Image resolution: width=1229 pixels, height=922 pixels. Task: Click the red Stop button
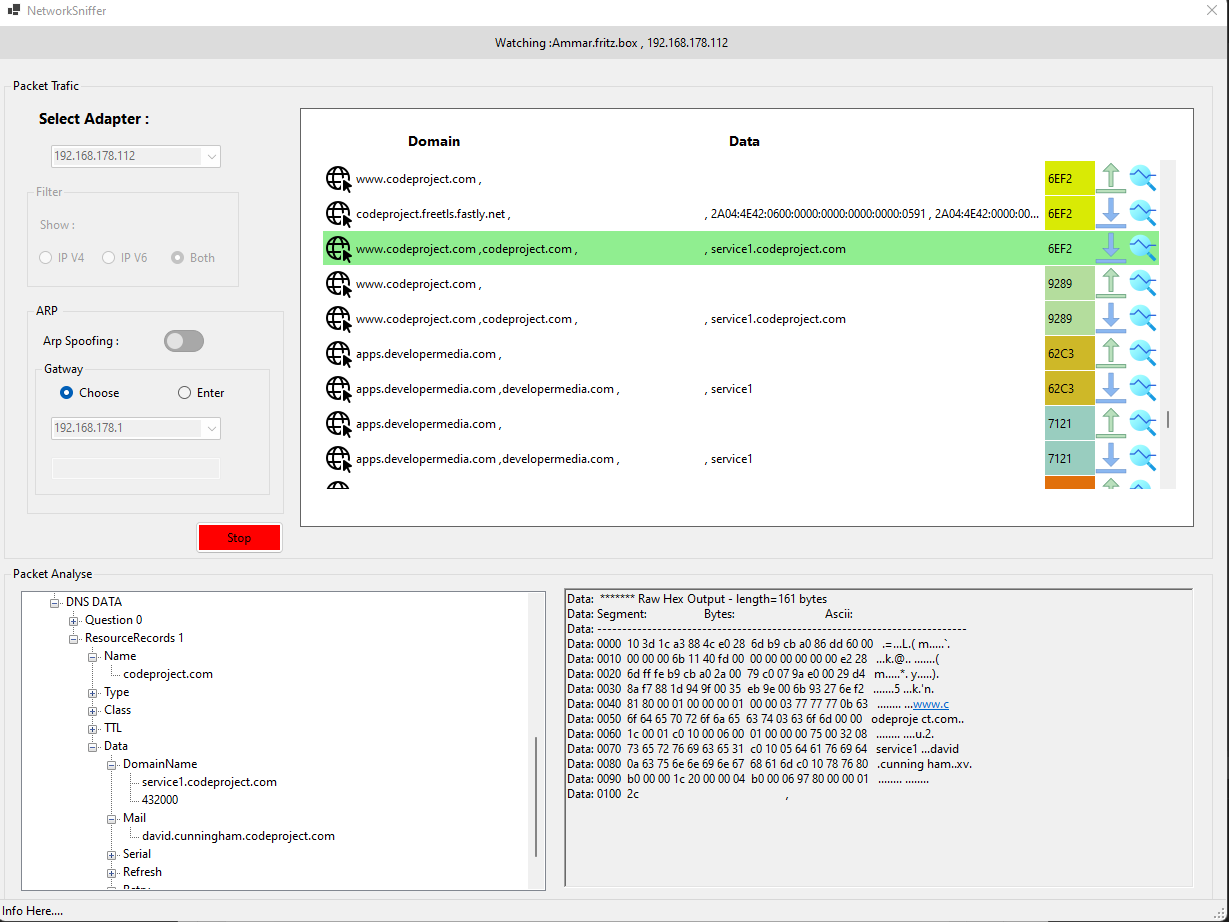point(239,538)
